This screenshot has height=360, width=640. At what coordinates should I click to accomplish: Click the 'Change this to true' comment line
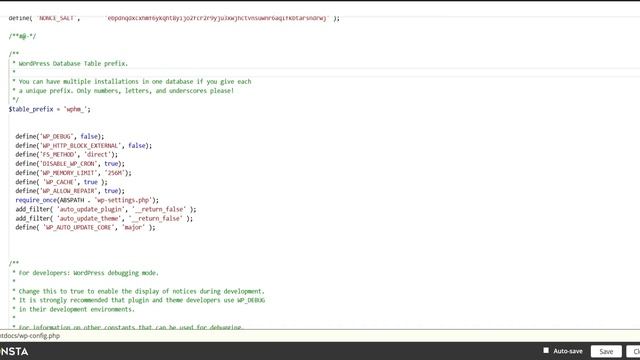point(138,291)
